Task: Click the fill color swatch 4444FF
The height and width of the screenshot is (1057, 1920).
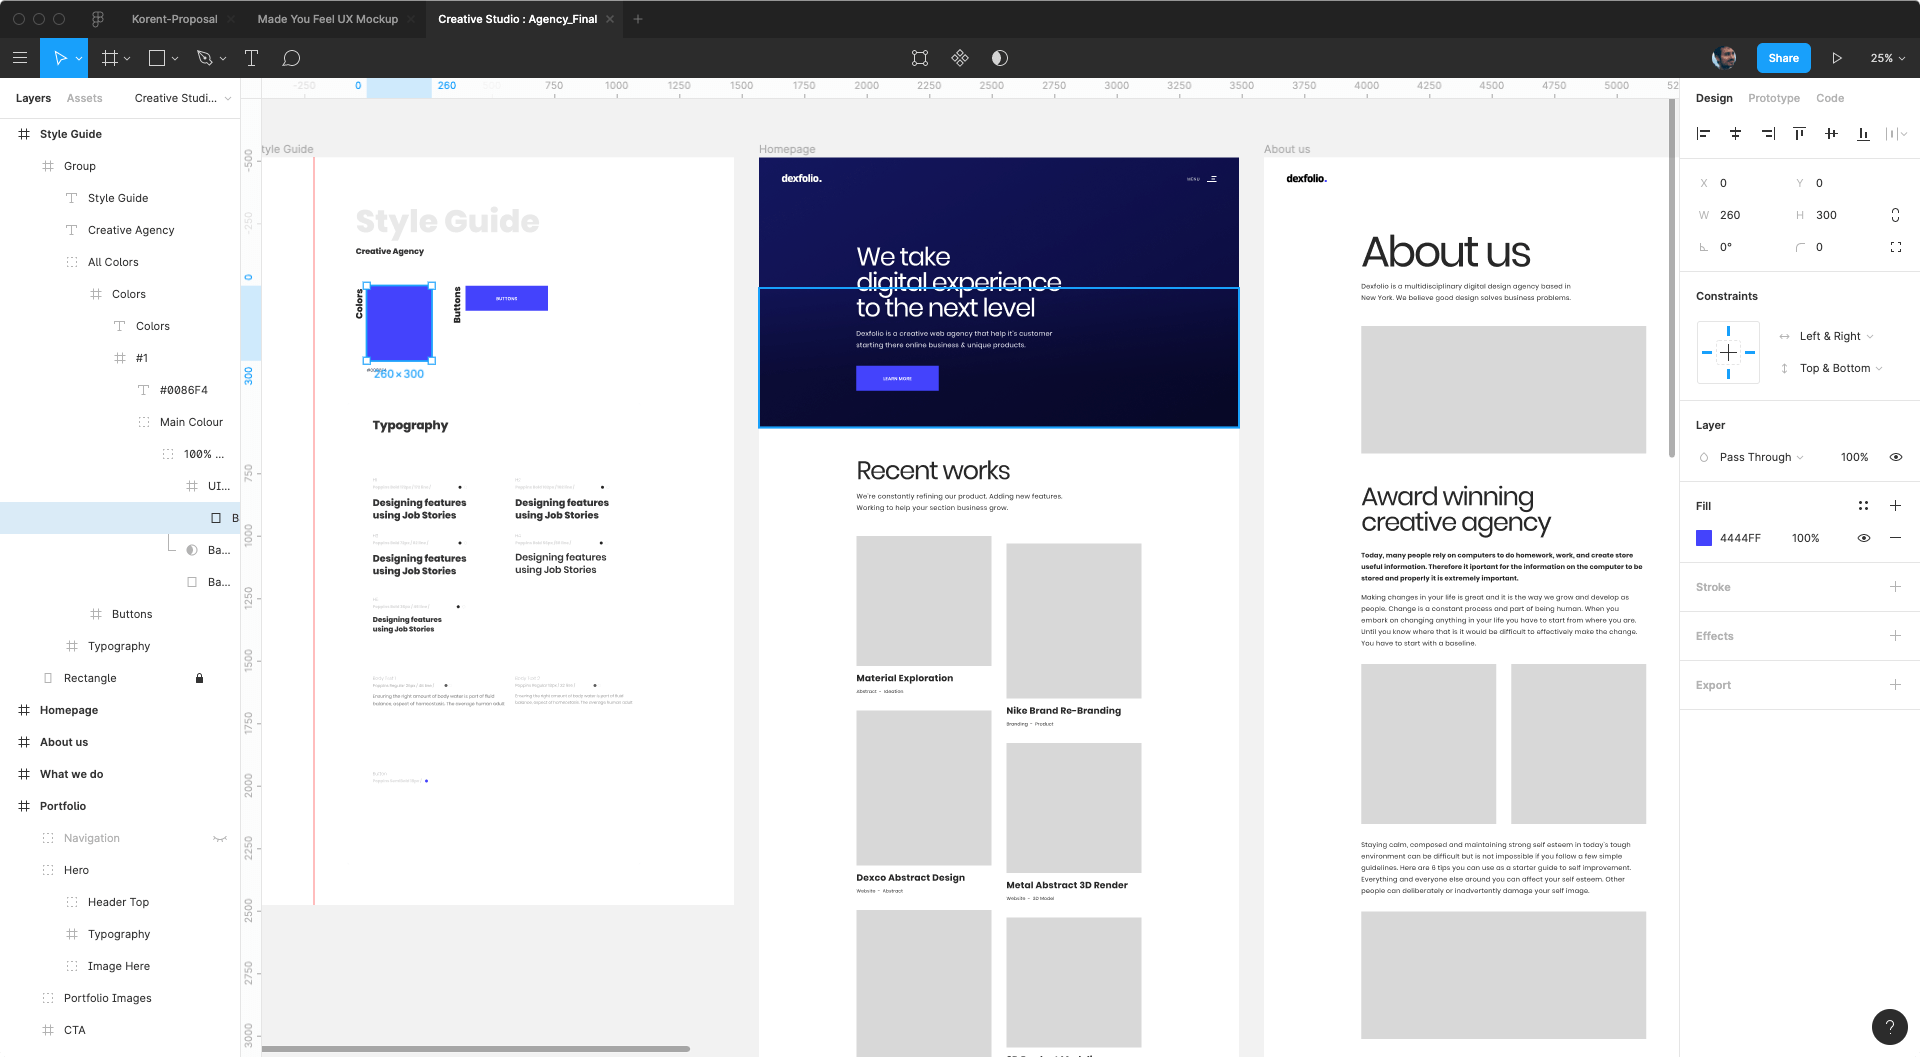Action: point(1704,538)
